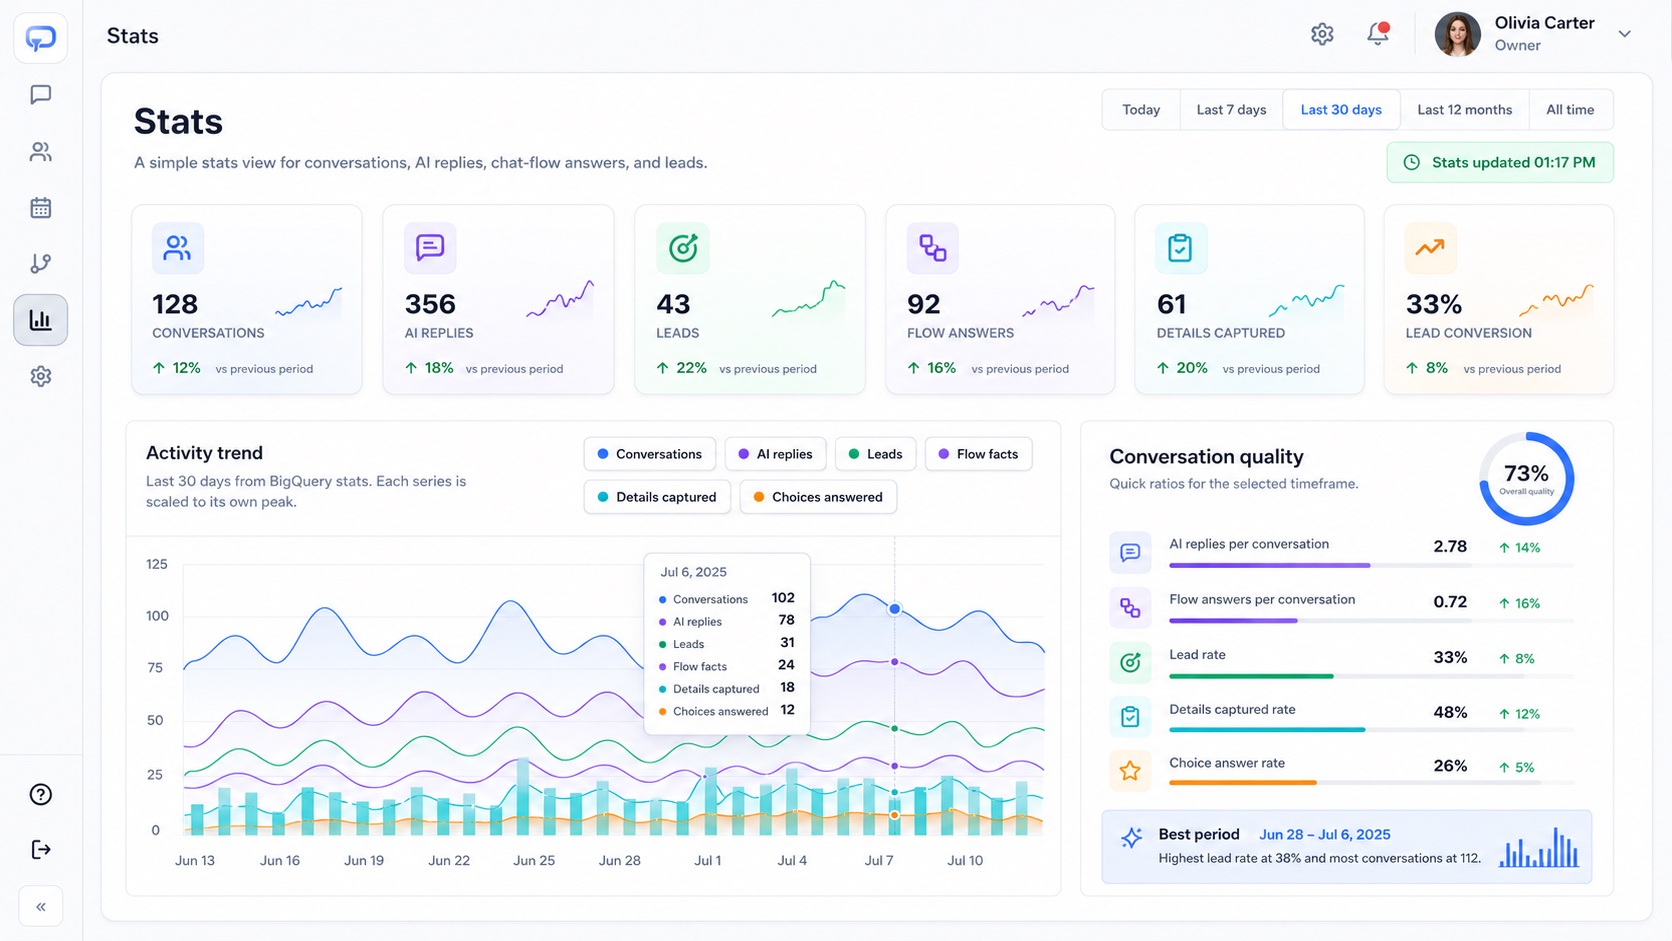Click the AI replies per conversation progress bar

1371,566
